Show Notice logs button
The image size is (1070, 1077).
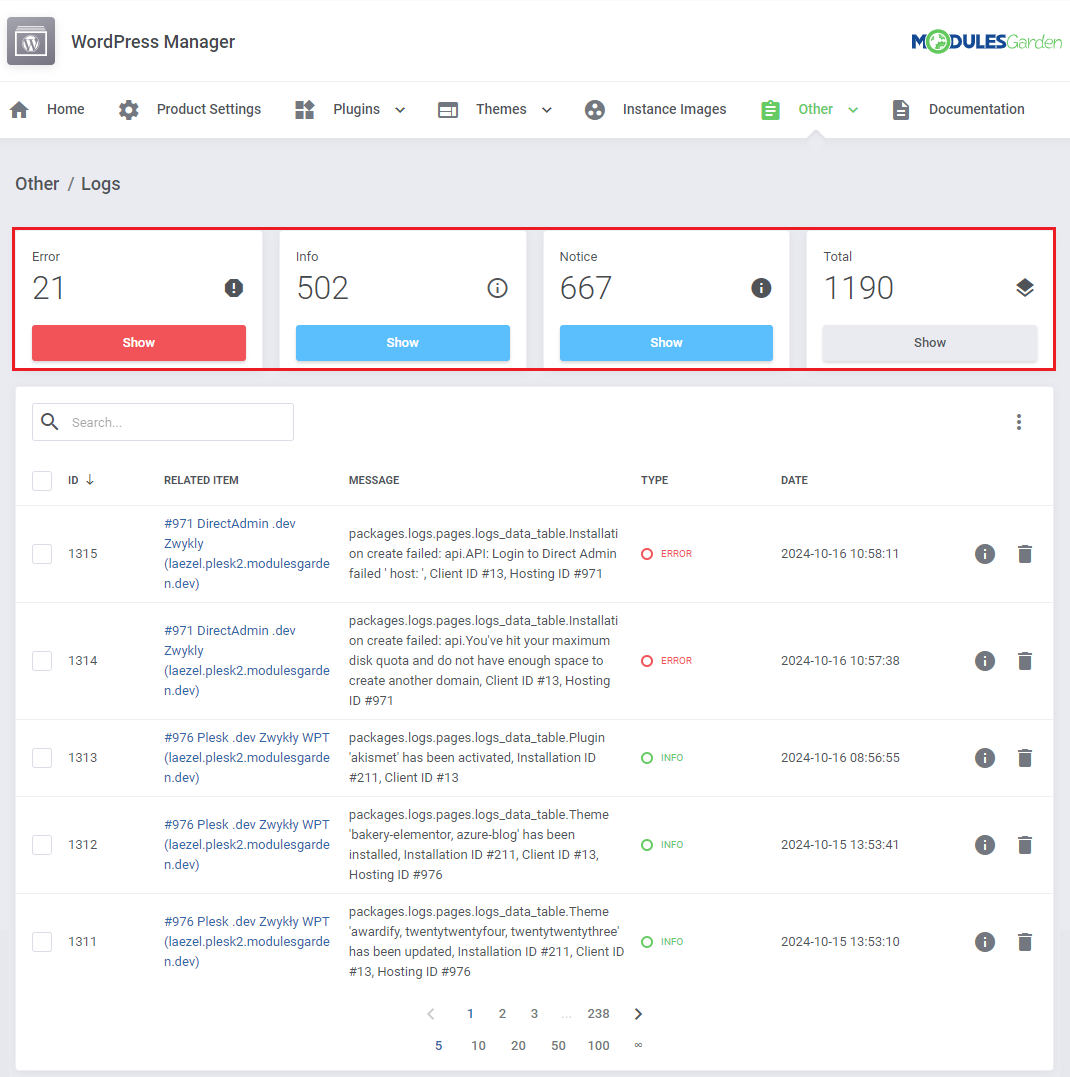tap(666, 343)
